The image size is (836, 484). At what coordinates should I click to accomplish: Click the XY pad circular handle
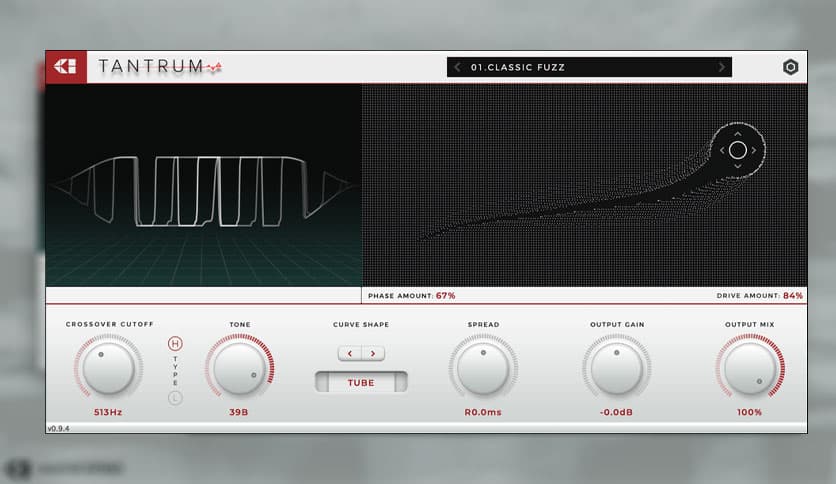point(738,150)
